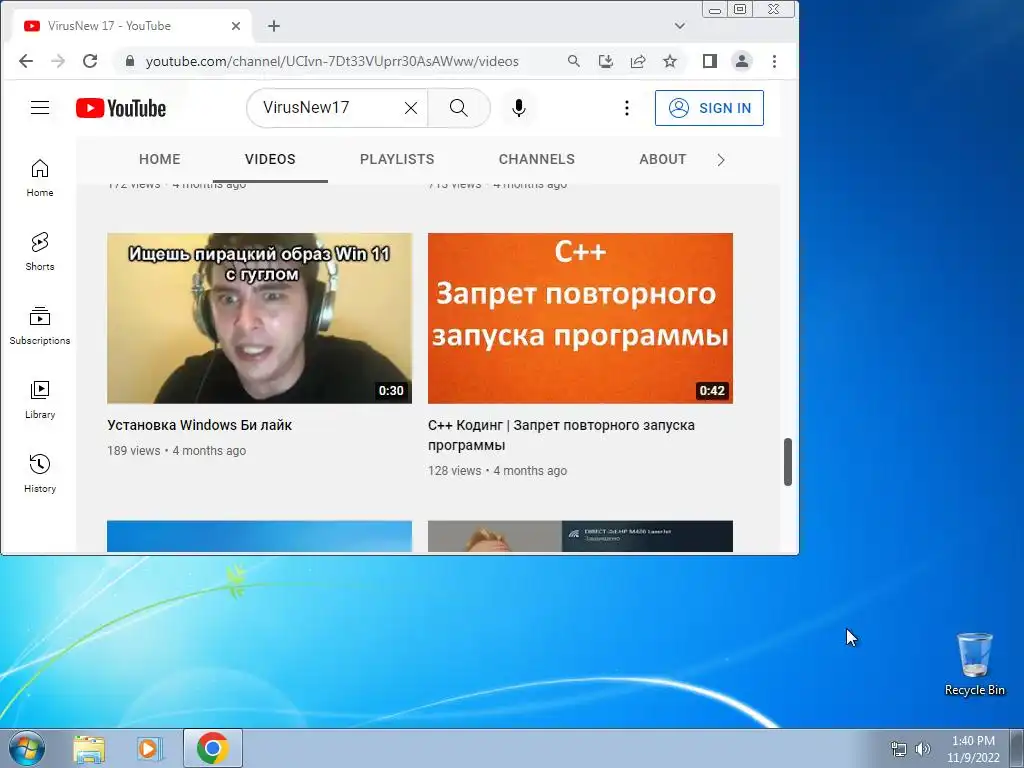Click Chrome icon in taskbar
The height and width of the screenshot is (768, 1024).
(212, 748)
